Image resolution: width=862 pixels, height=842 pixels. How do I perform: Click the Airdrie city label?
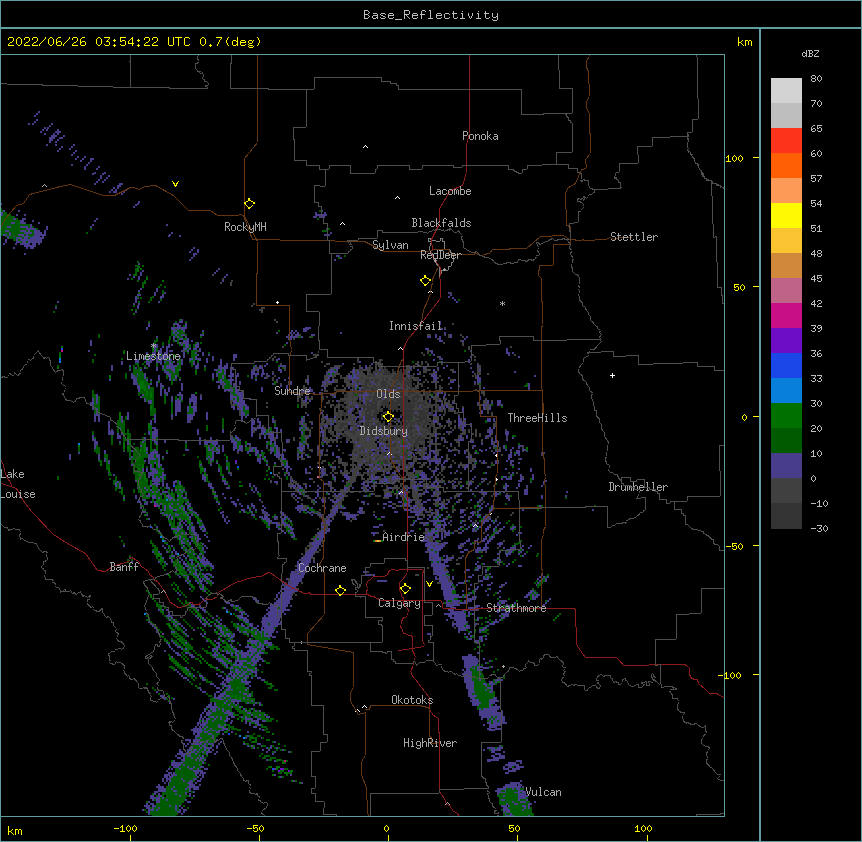[x=404, y=537]
